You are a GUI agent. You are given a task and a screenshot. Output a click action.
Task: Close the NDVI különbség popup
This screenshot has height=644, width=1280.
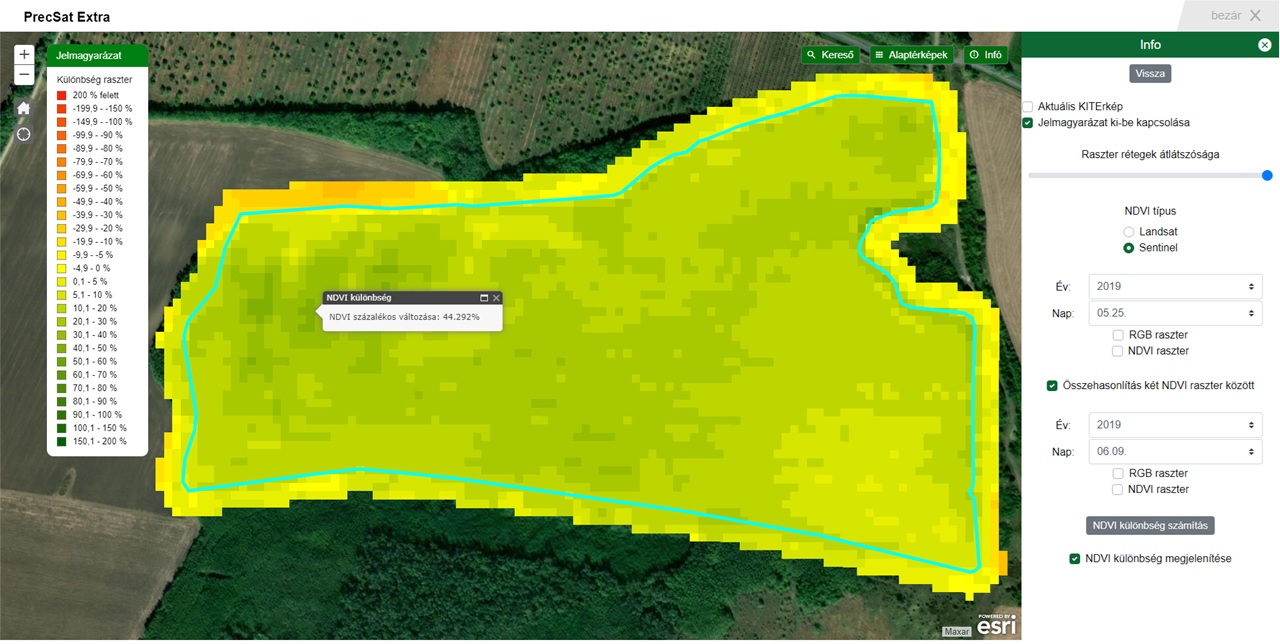[x=496, y=298]
